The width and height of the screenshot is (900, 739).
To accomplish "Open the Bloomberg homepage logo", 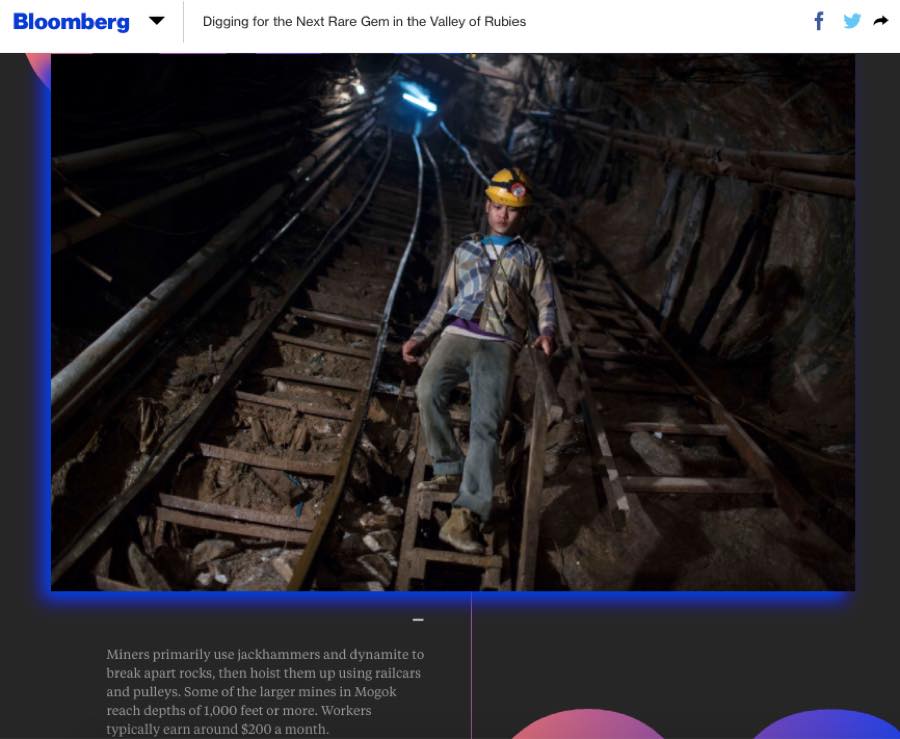I will (71, 22).
